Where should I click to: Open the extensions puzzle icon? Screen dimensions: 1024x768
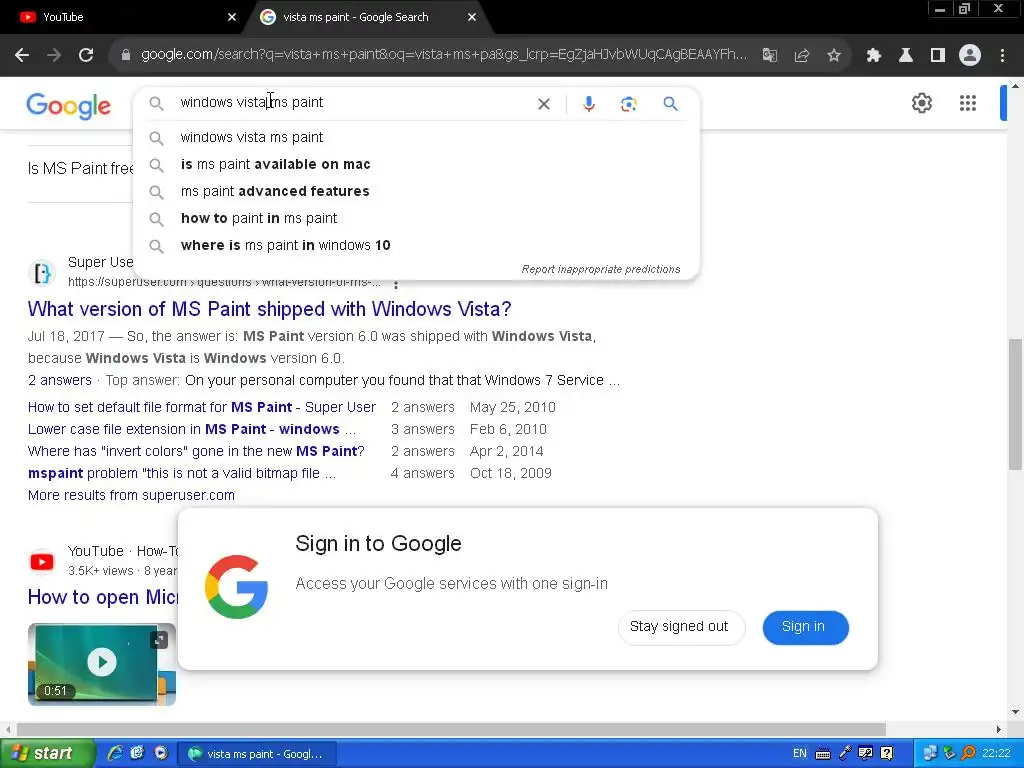point(874,56)
